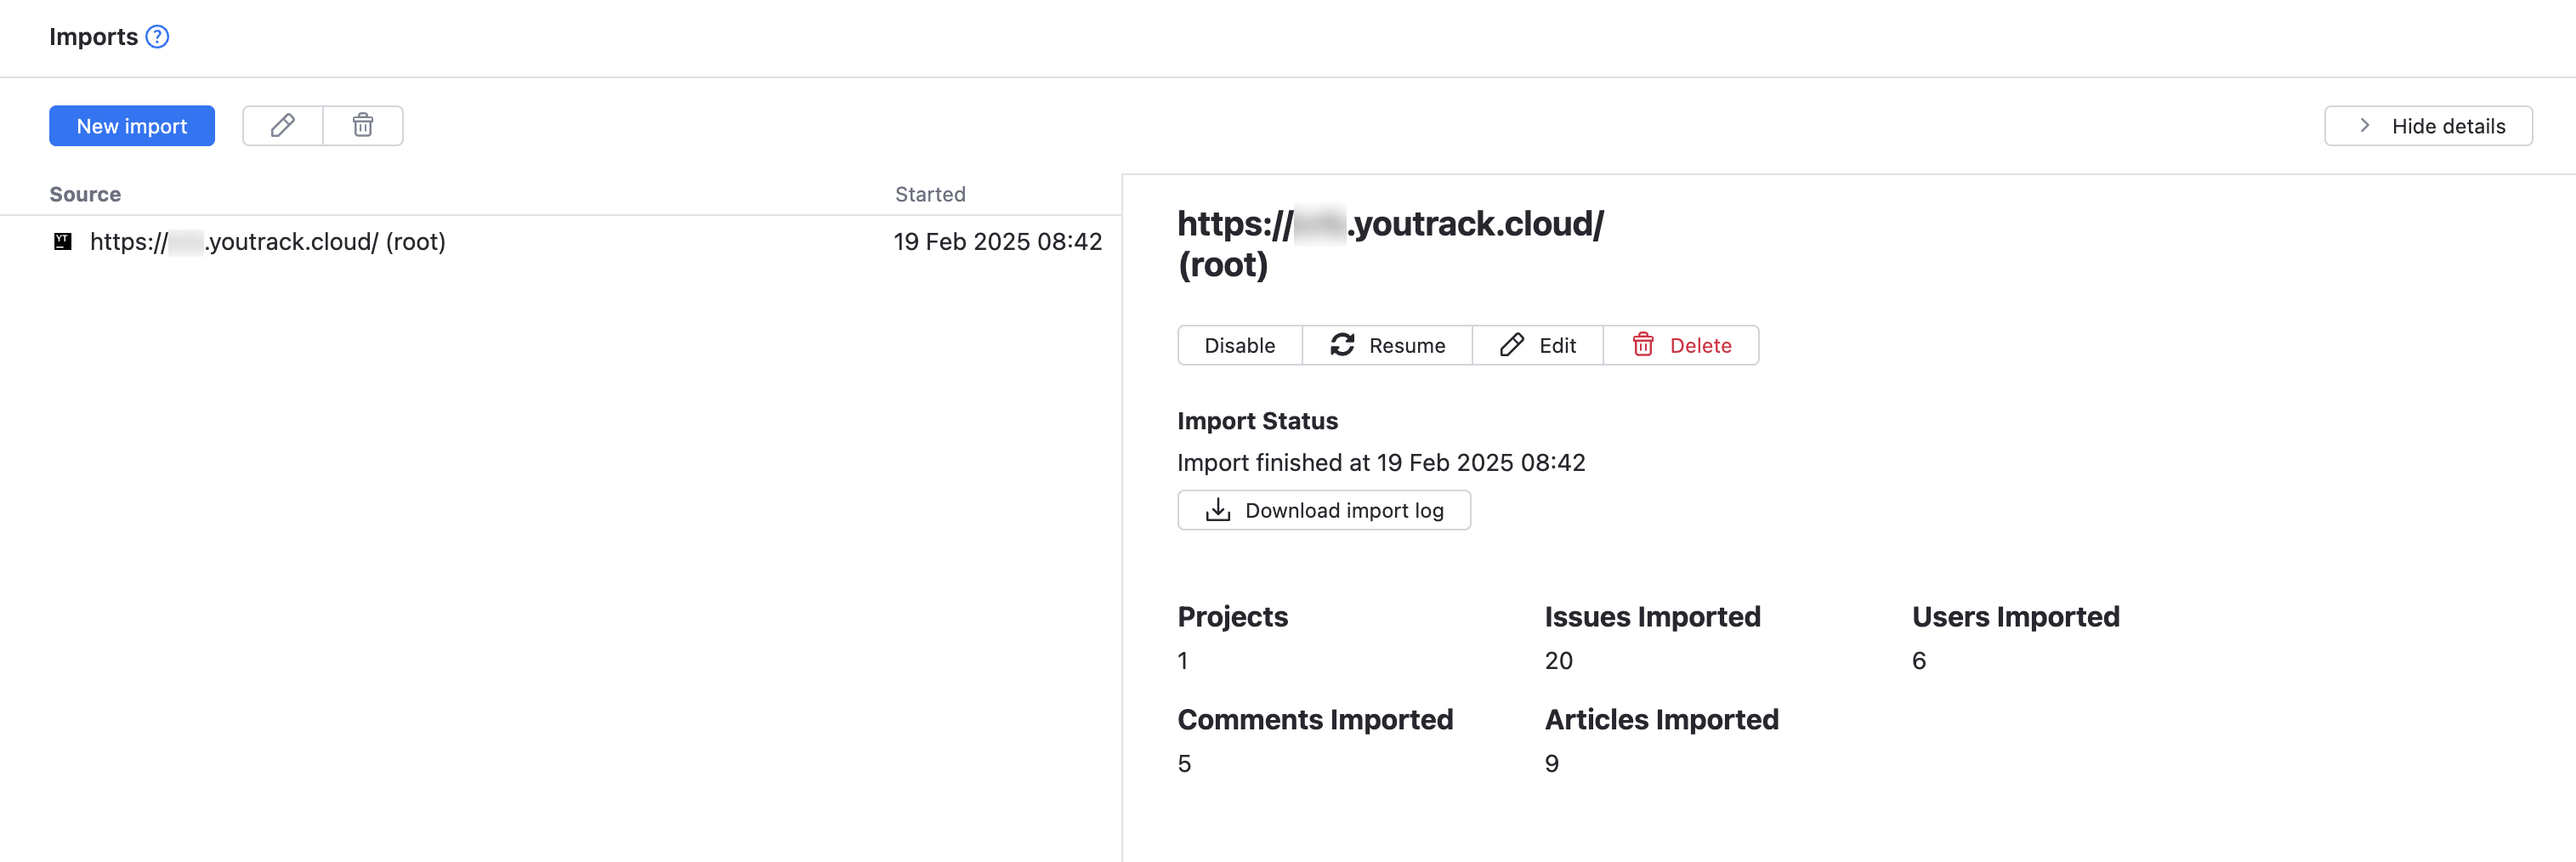Edit the YouTrack import settings
The width and height of the screenshot is (2576, 862).
(1556, 344)
